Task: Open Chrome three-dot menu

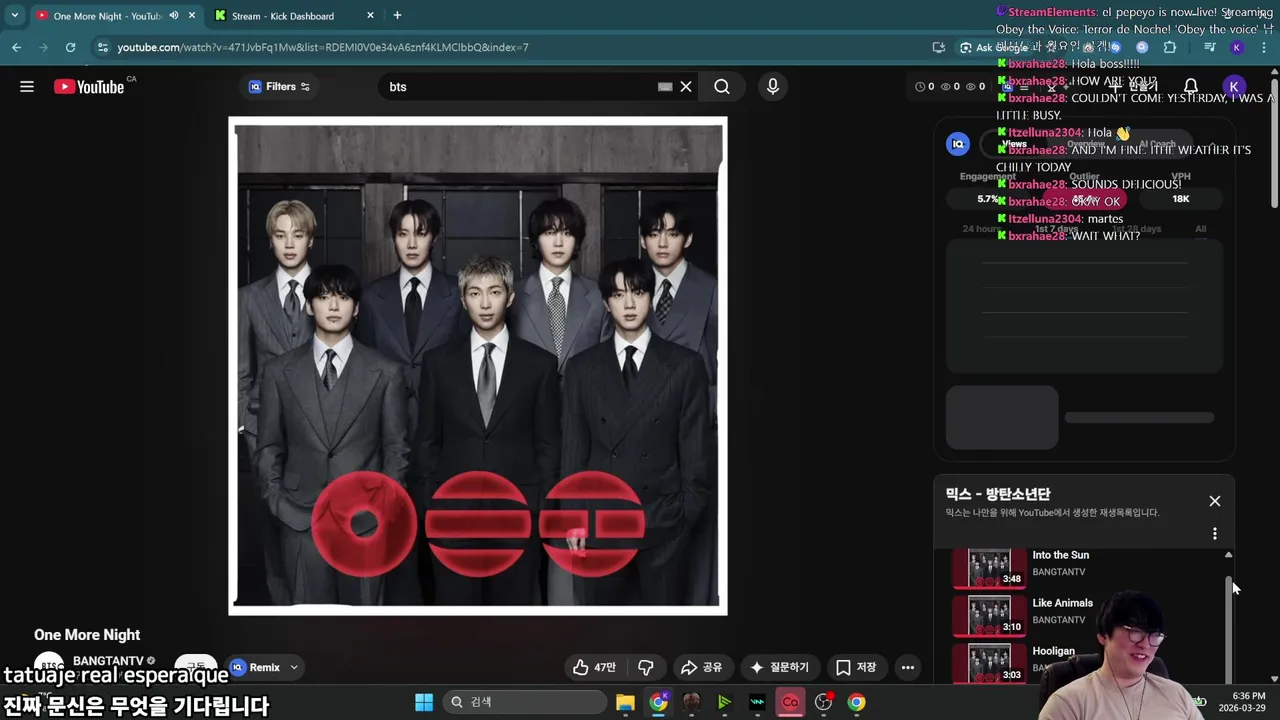Action: pos(1264,47)
